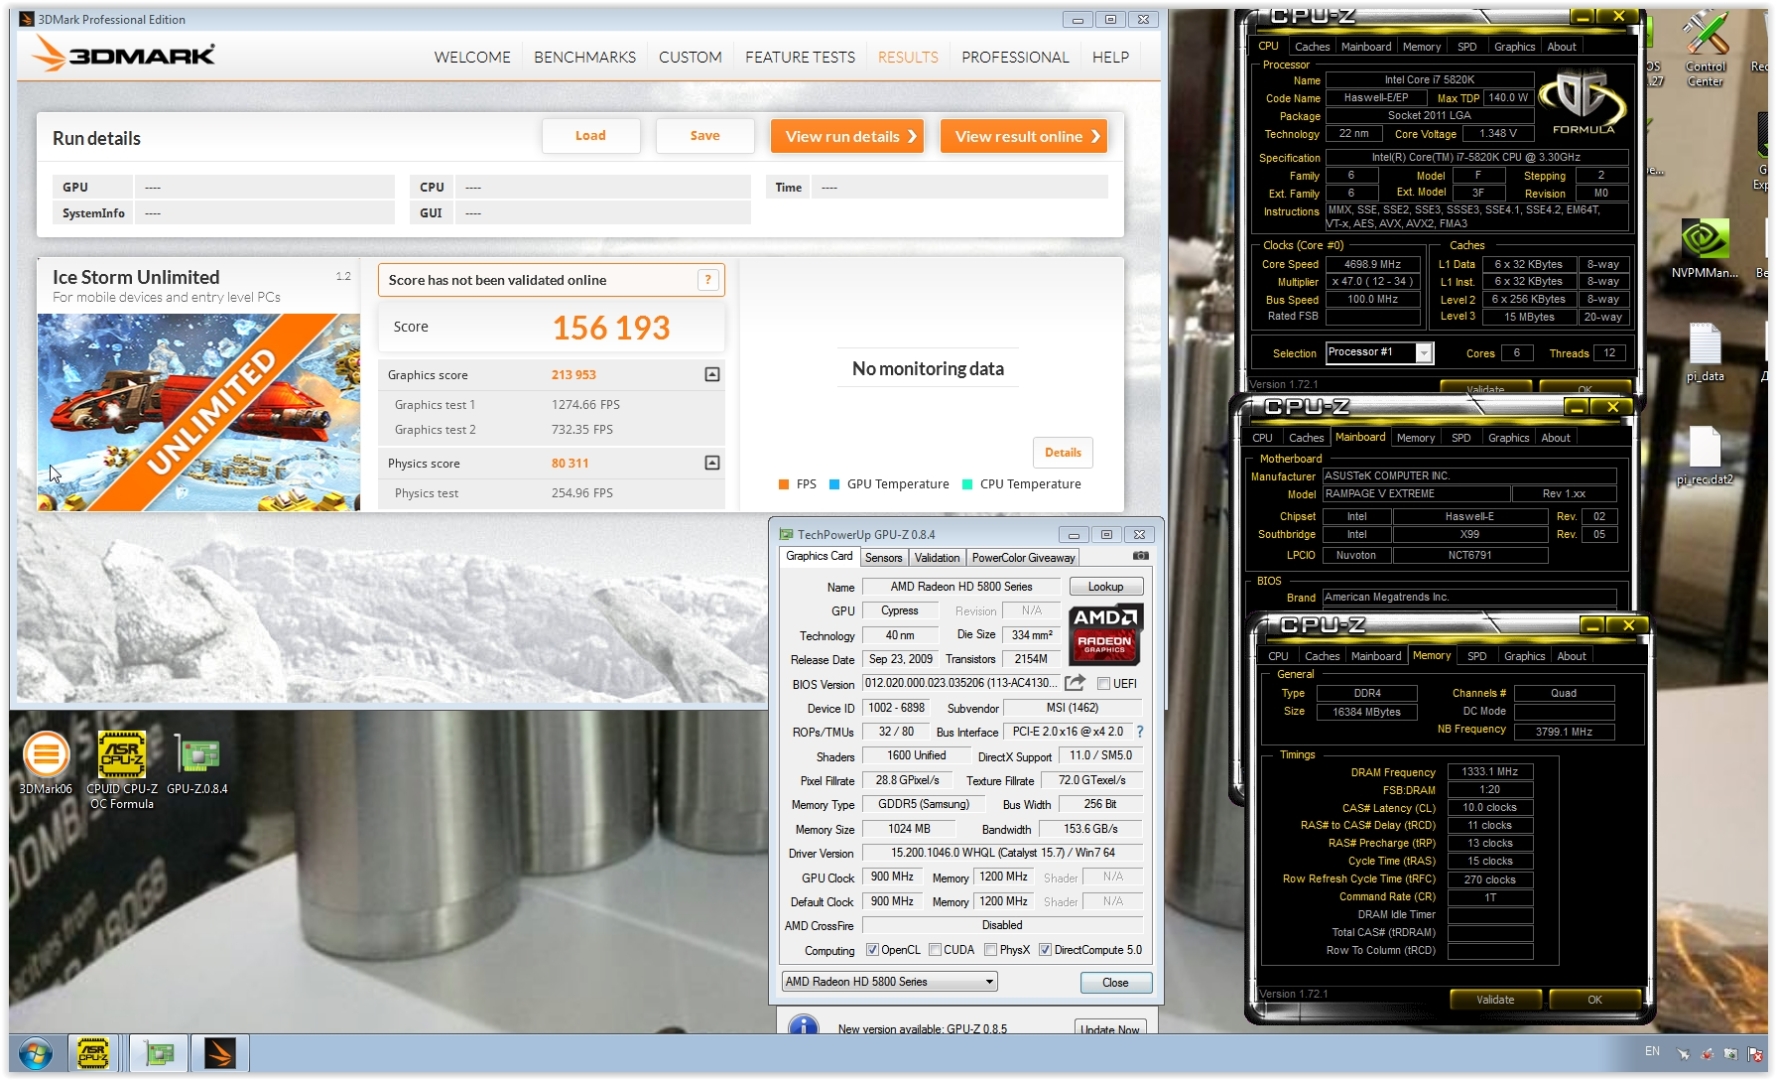This screenshot has width=1776, height=1080.
Task: Open the 3DMark06 desktop shortcut
Action: point(46,764)
